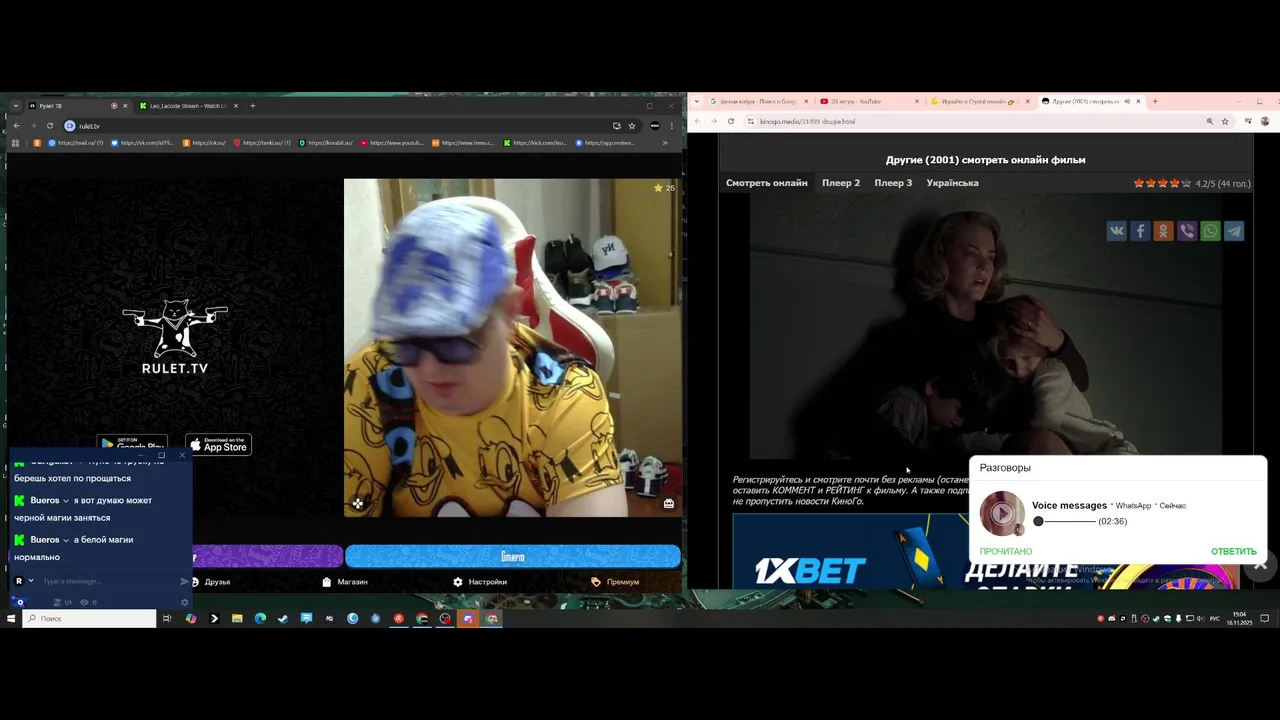
Task: Share via Viber icon on player
Action: (x=1187, y=231)
